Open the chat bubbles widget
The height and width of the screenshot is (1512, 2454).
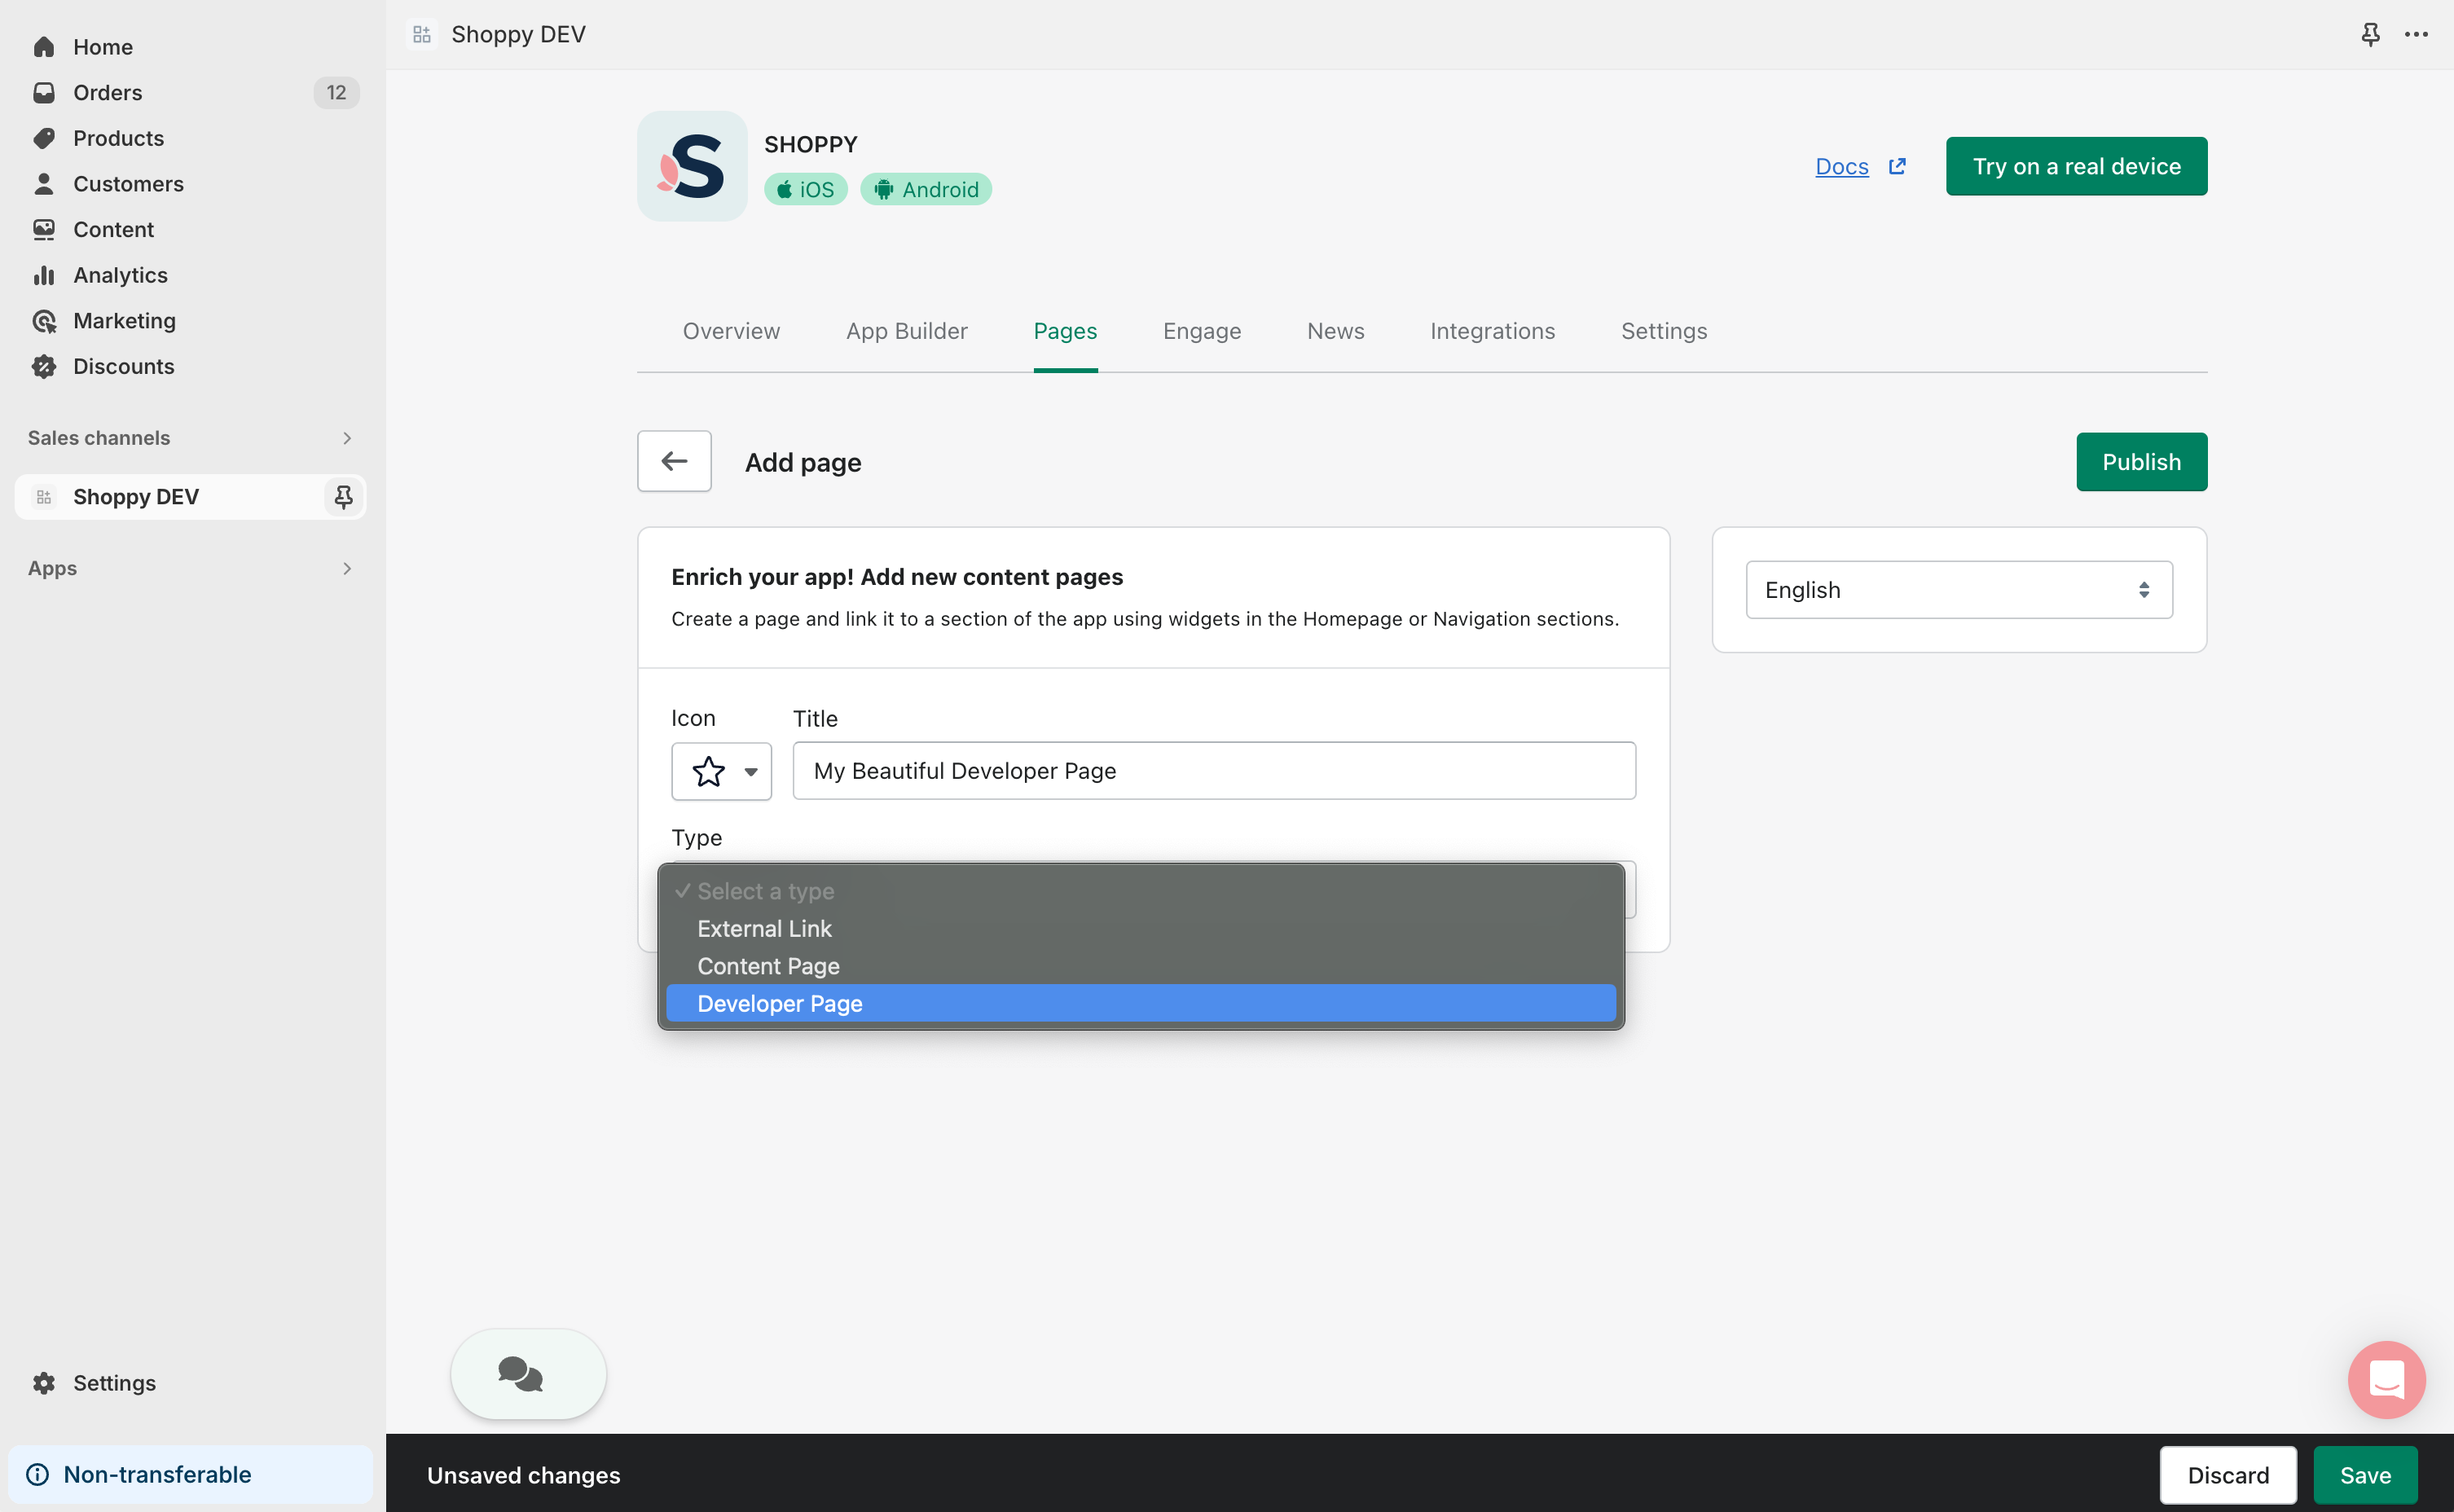click(x=527, y=1374)
